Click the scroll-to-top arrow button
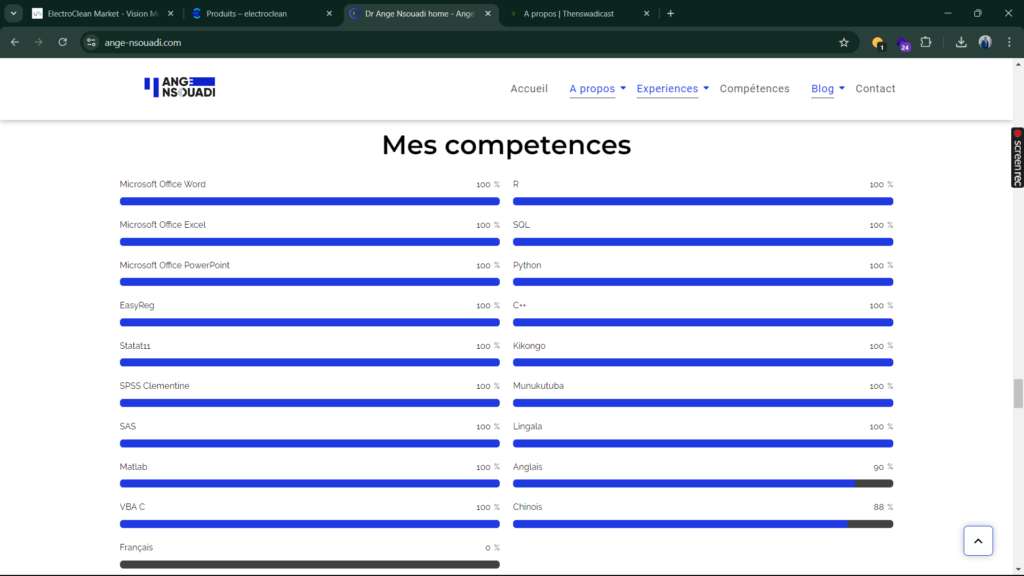Viewport: 1024px width, 576px height. coord(978,541)
